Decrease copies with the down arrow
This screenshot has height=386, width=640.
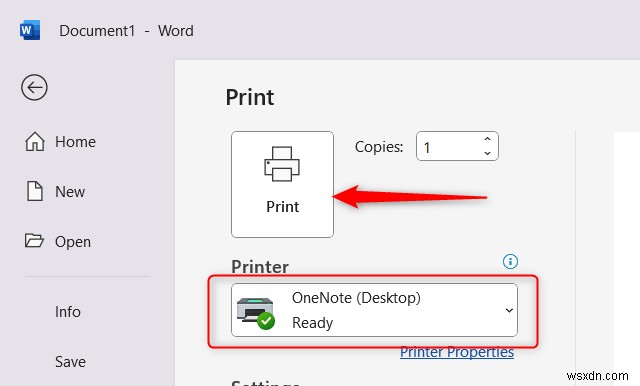[487, 153]
